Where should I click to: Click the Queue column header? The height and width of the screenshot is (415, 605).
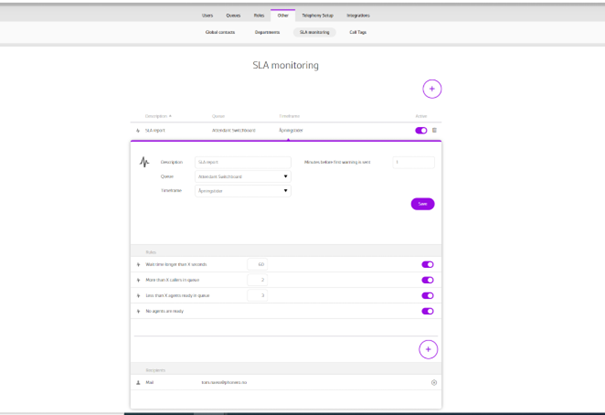pos(218,116)
